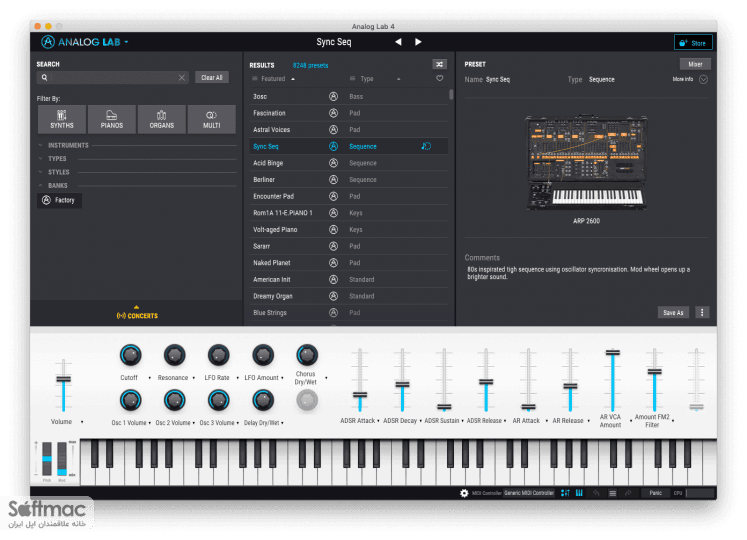The height and width of the screenshot is (540, 747).
Task: Click the Osc 3 Volume knob
Action: 218,400
